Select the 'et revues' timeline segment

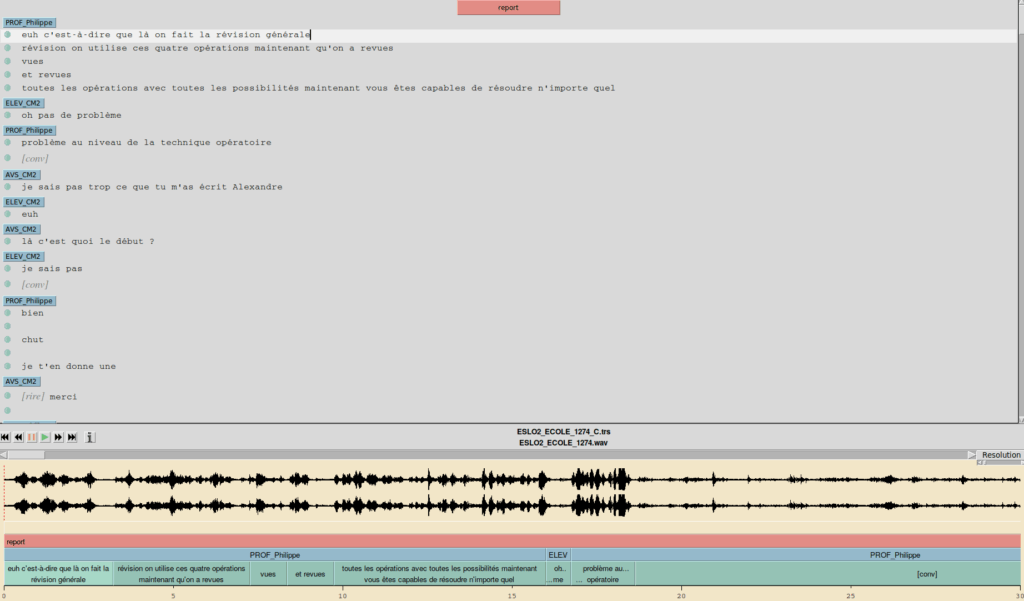tap(310, 574)
